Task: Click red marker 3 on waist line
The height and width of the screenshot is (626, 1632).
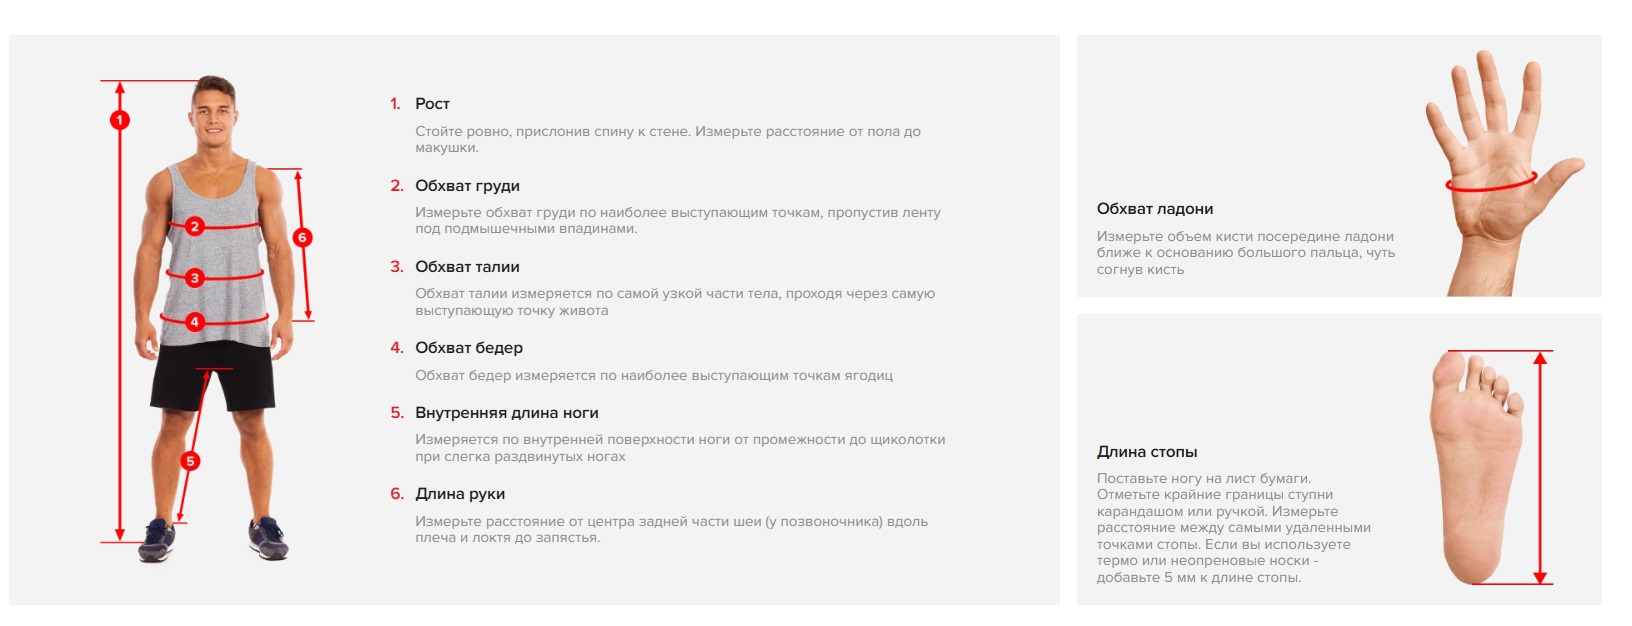Action: coord(195,278)
